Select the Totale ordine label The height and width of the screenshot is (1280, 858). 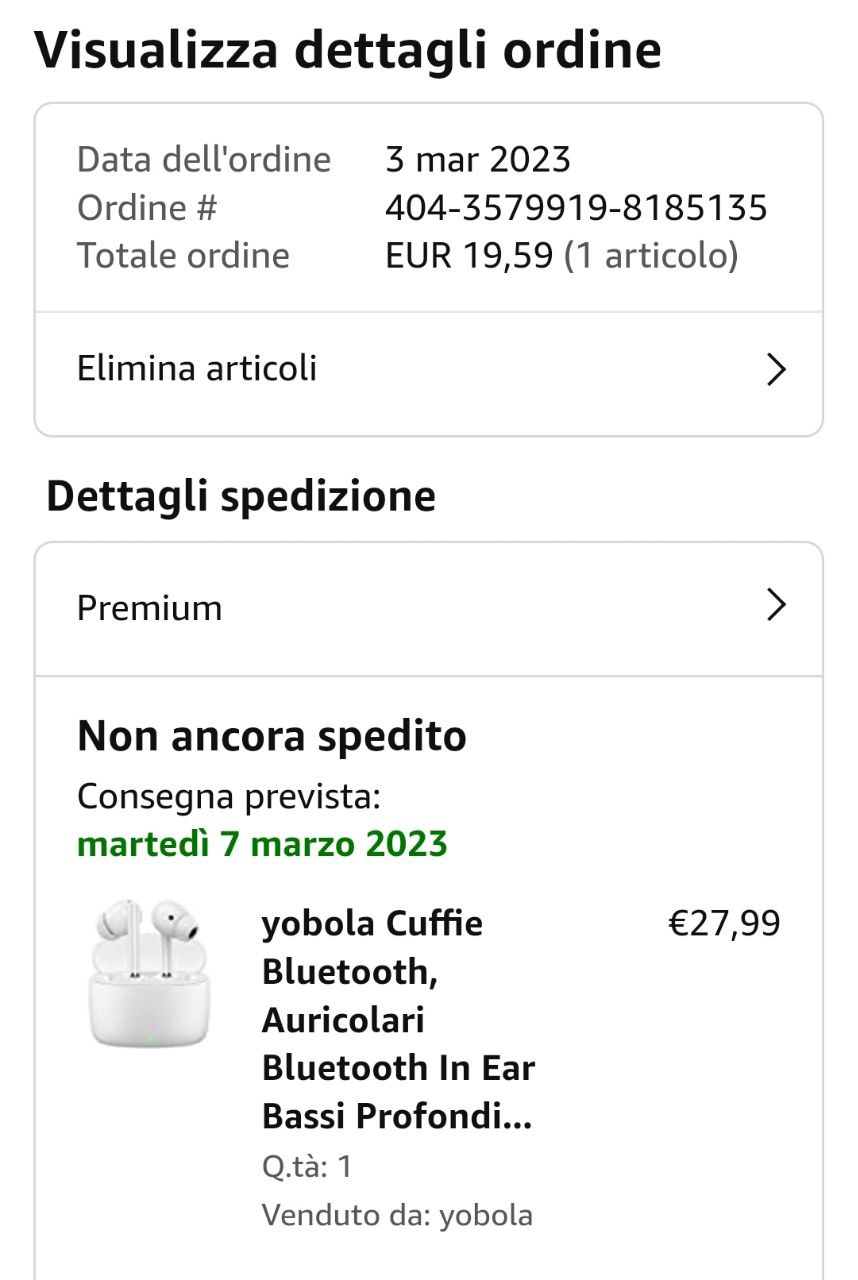click(184, 256)
